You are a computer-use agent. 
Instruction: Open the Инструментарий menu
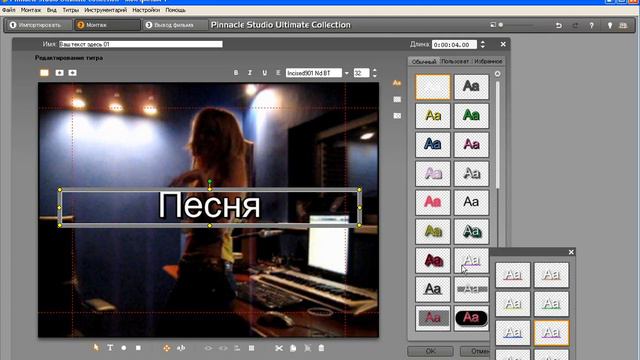tap(105, 10)
